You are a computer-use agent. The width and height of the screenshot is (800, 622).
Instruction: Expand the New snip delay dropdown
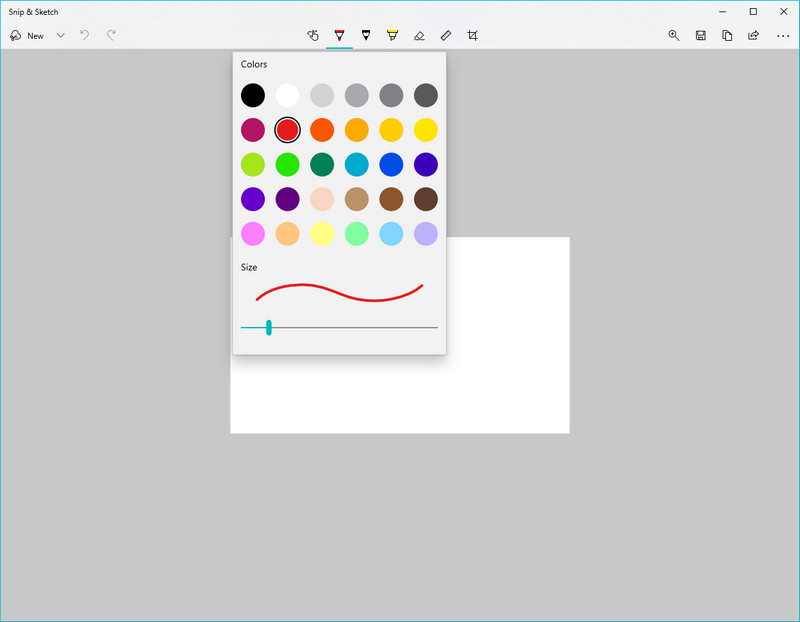[61, 35]
